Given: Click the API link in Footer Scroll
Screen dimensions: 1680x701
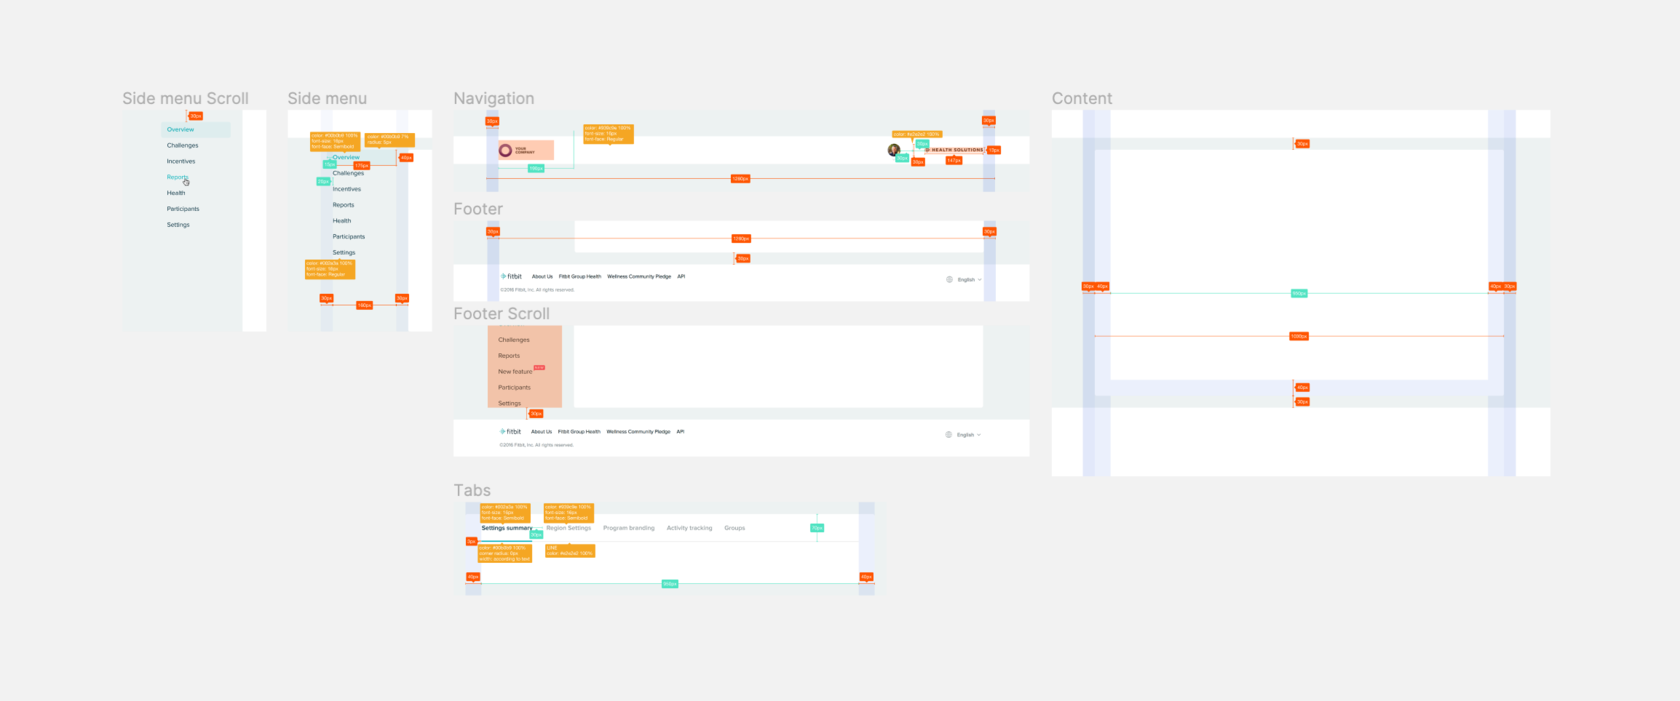Looking at the screenshot, I should (680, 431).
